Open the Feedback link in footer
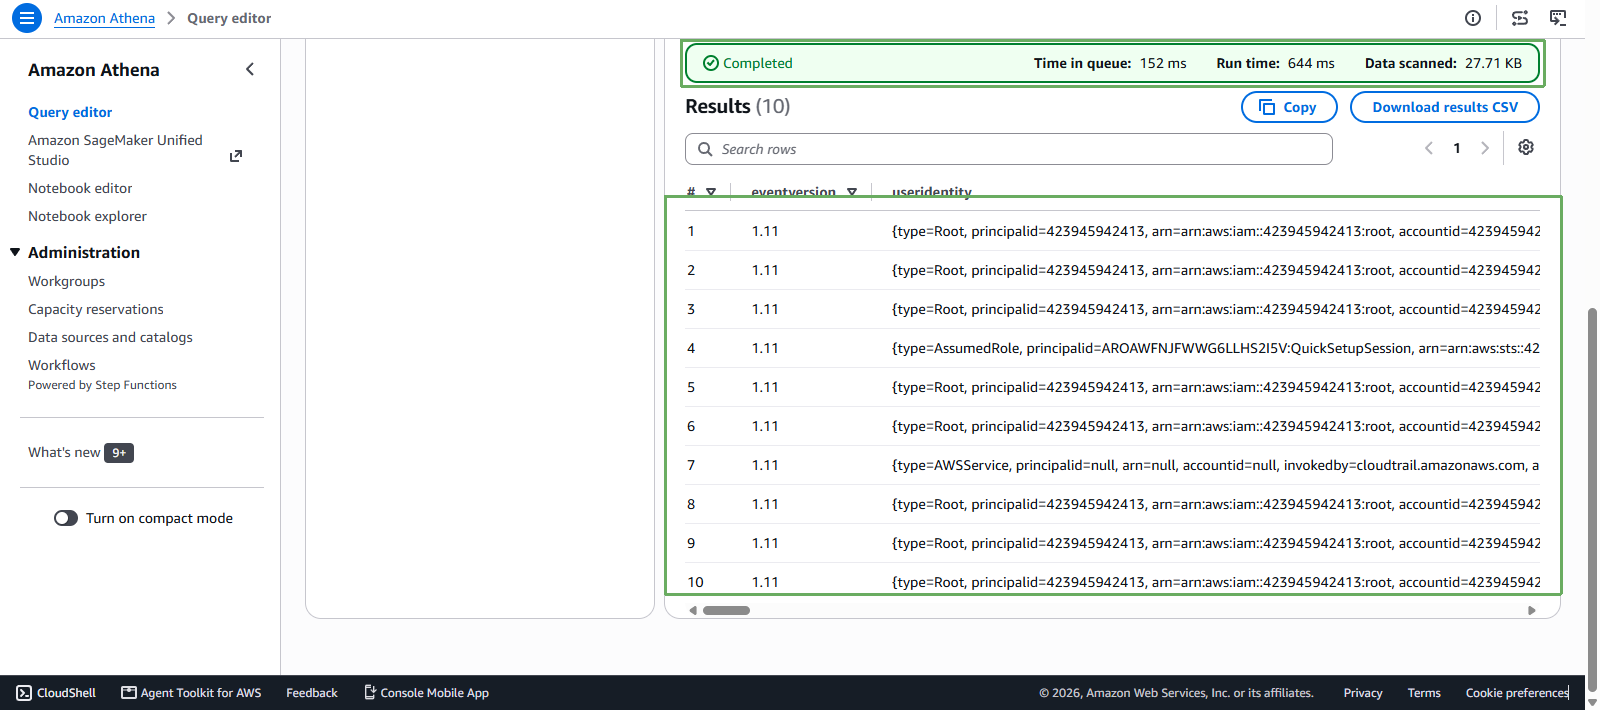The height and width of the screenshot is (710, 1600). point(312,693)
